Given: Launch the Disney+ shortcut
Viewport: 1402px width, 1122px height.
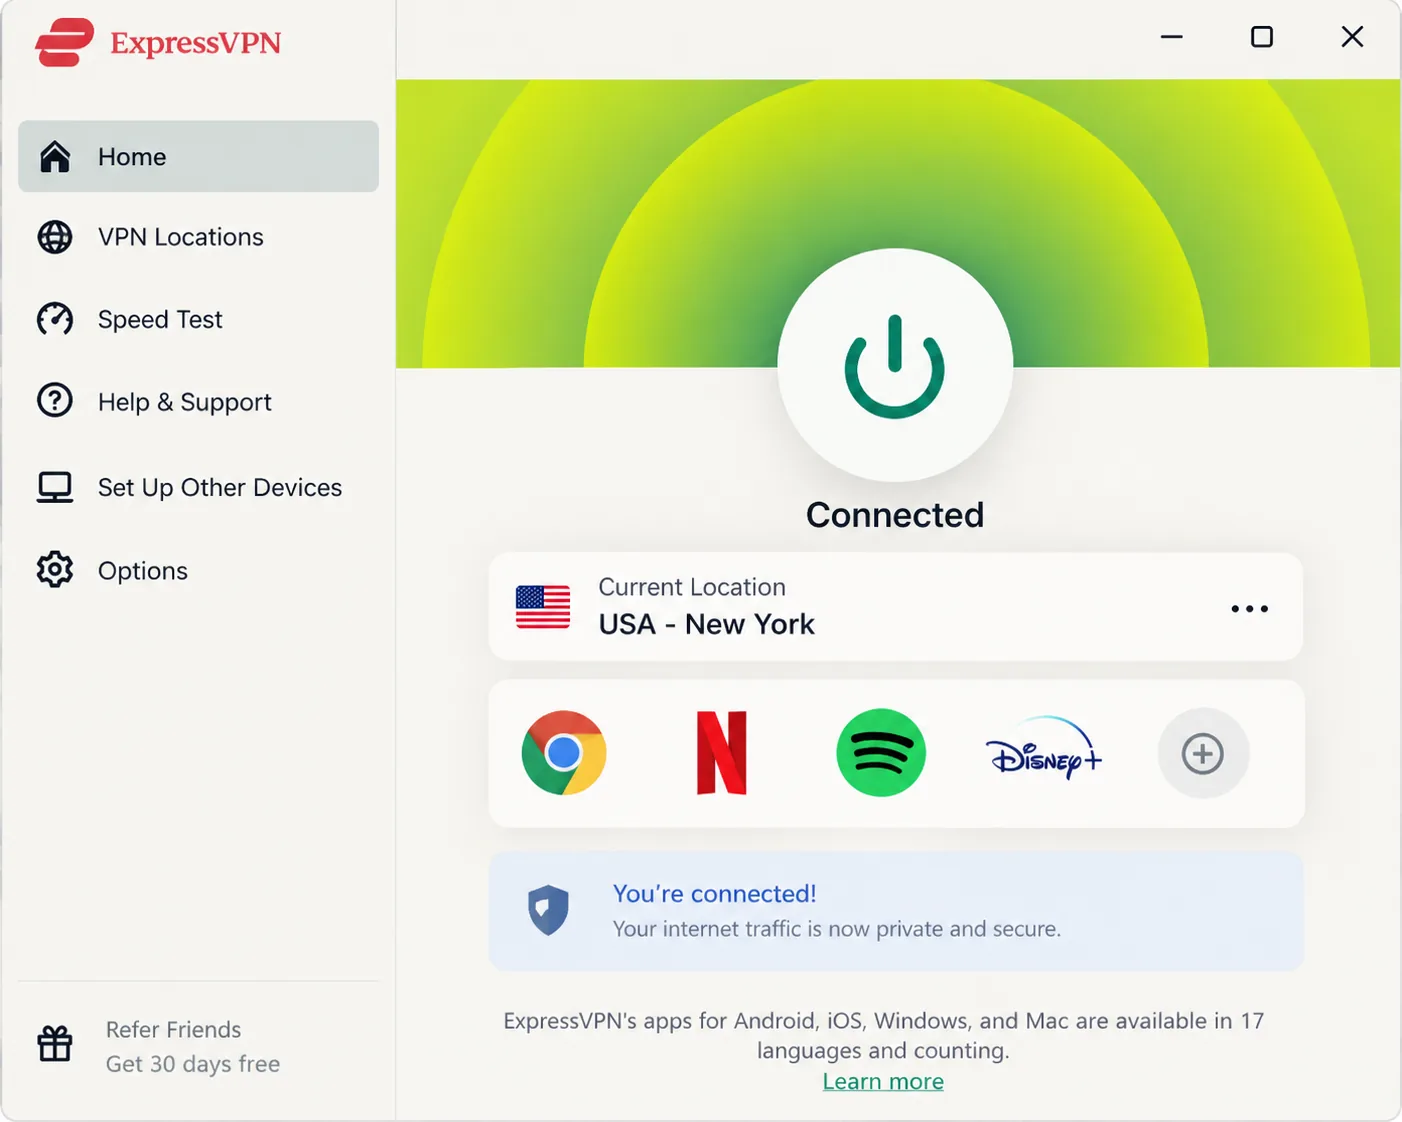Looking at the screenshot, I should click(1043, 748).
